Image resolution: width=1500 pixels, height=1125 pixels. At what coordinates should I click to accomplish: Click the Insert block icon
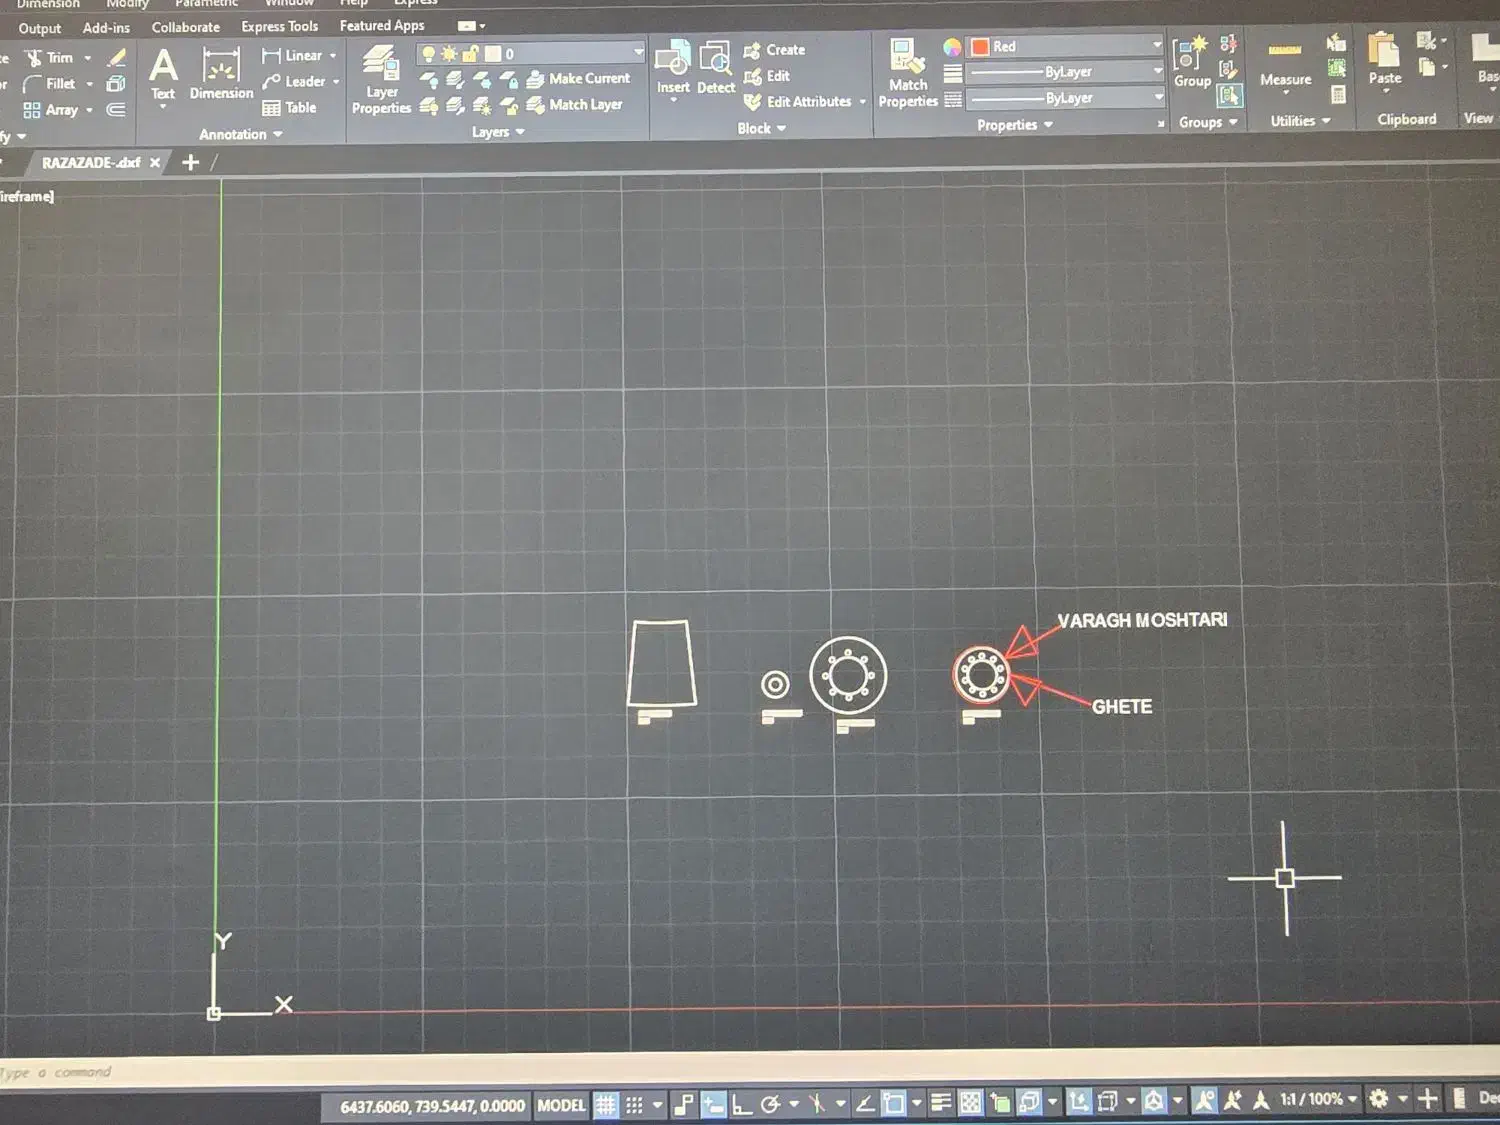[x=672, y=68]
